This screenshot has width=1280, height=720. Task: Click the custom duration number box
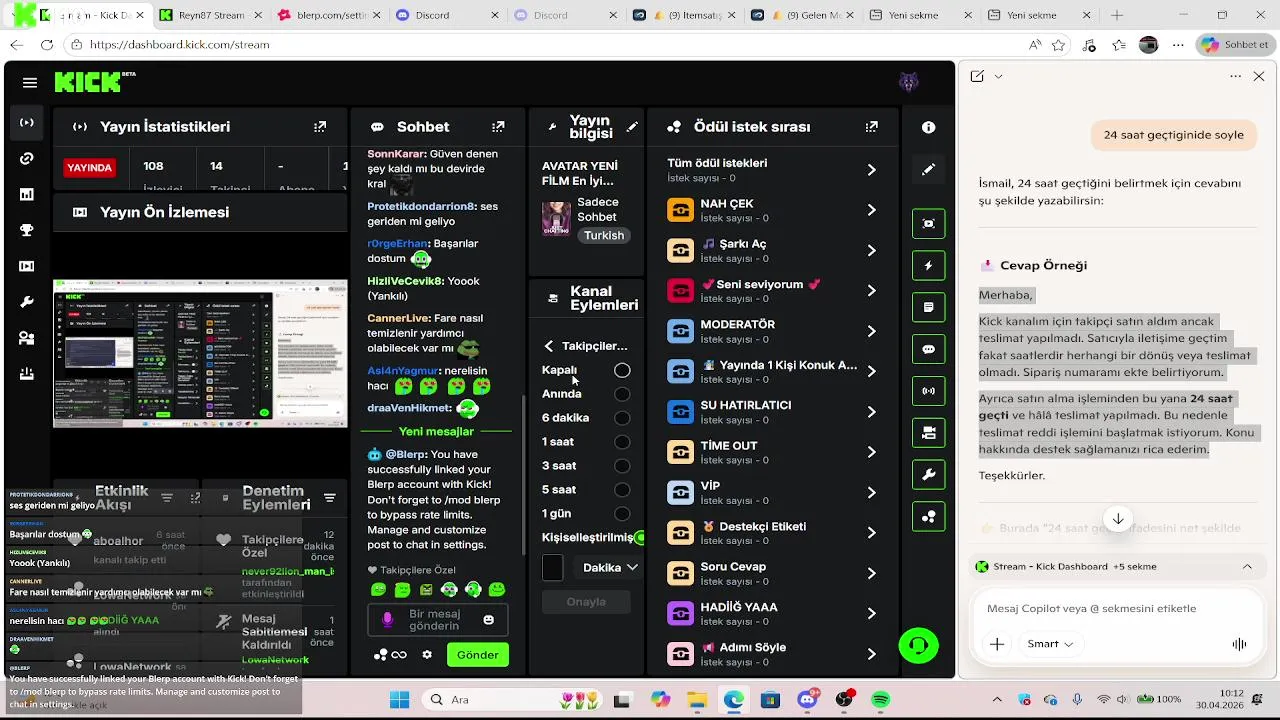(553, 567)
